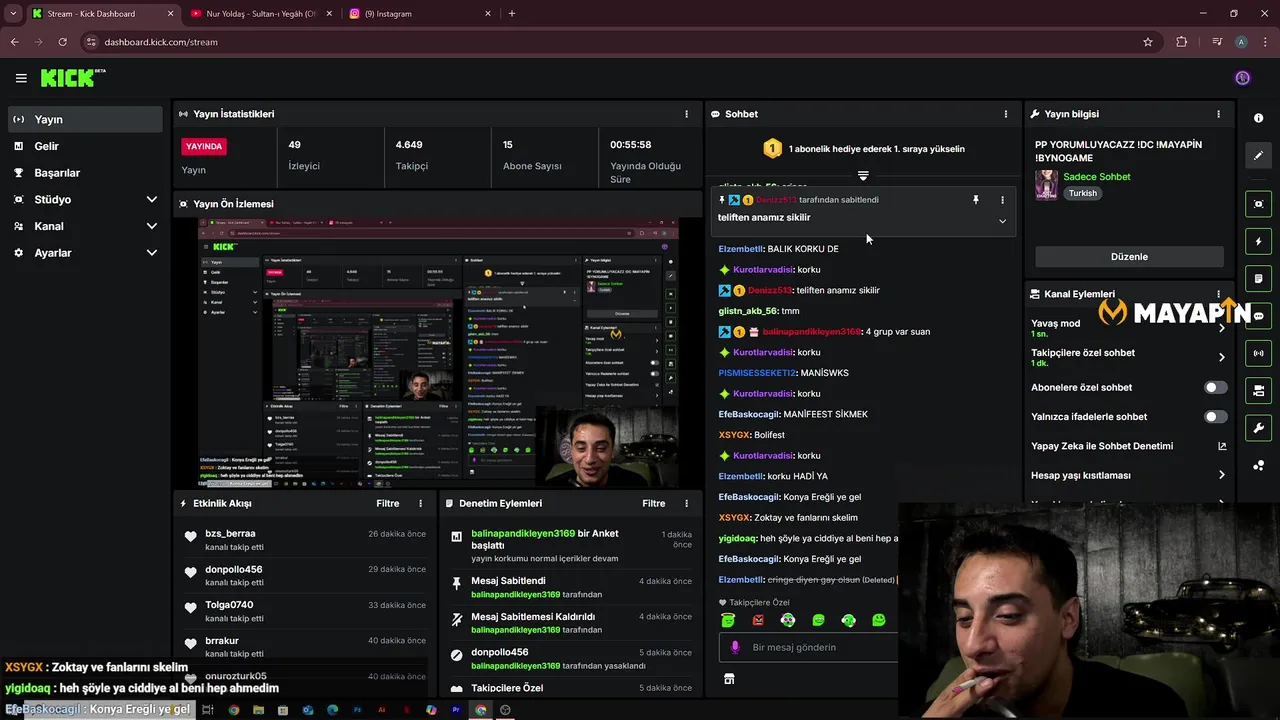Click the purple microphone icon in the message box

735,647
